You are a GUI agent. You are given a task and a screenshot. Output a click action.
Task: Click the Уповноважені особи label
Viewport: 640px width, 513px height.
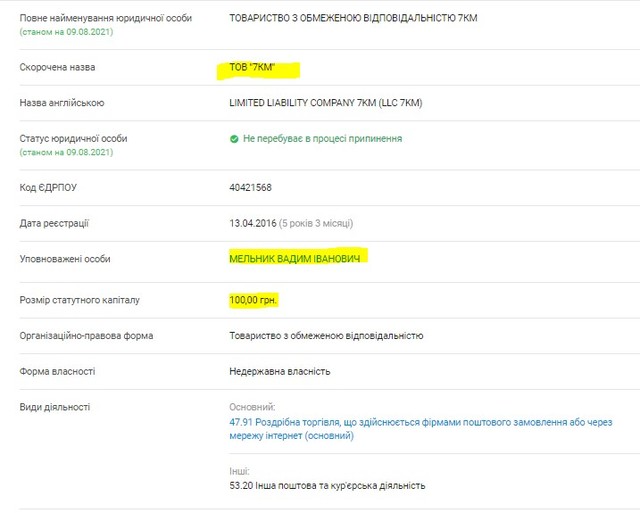65,259
